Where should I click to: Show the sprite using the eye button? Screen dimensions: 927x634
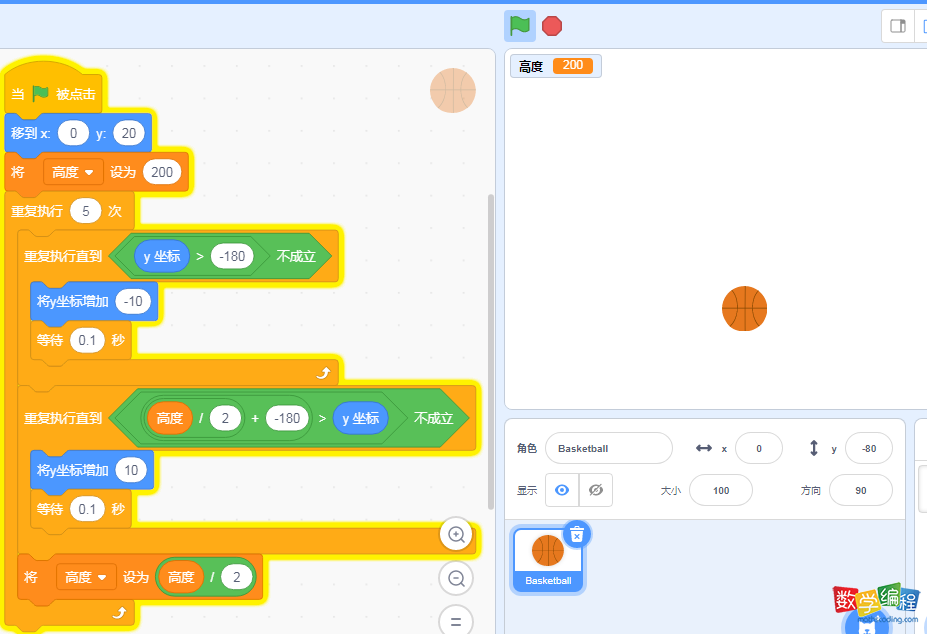click(562, 490)
